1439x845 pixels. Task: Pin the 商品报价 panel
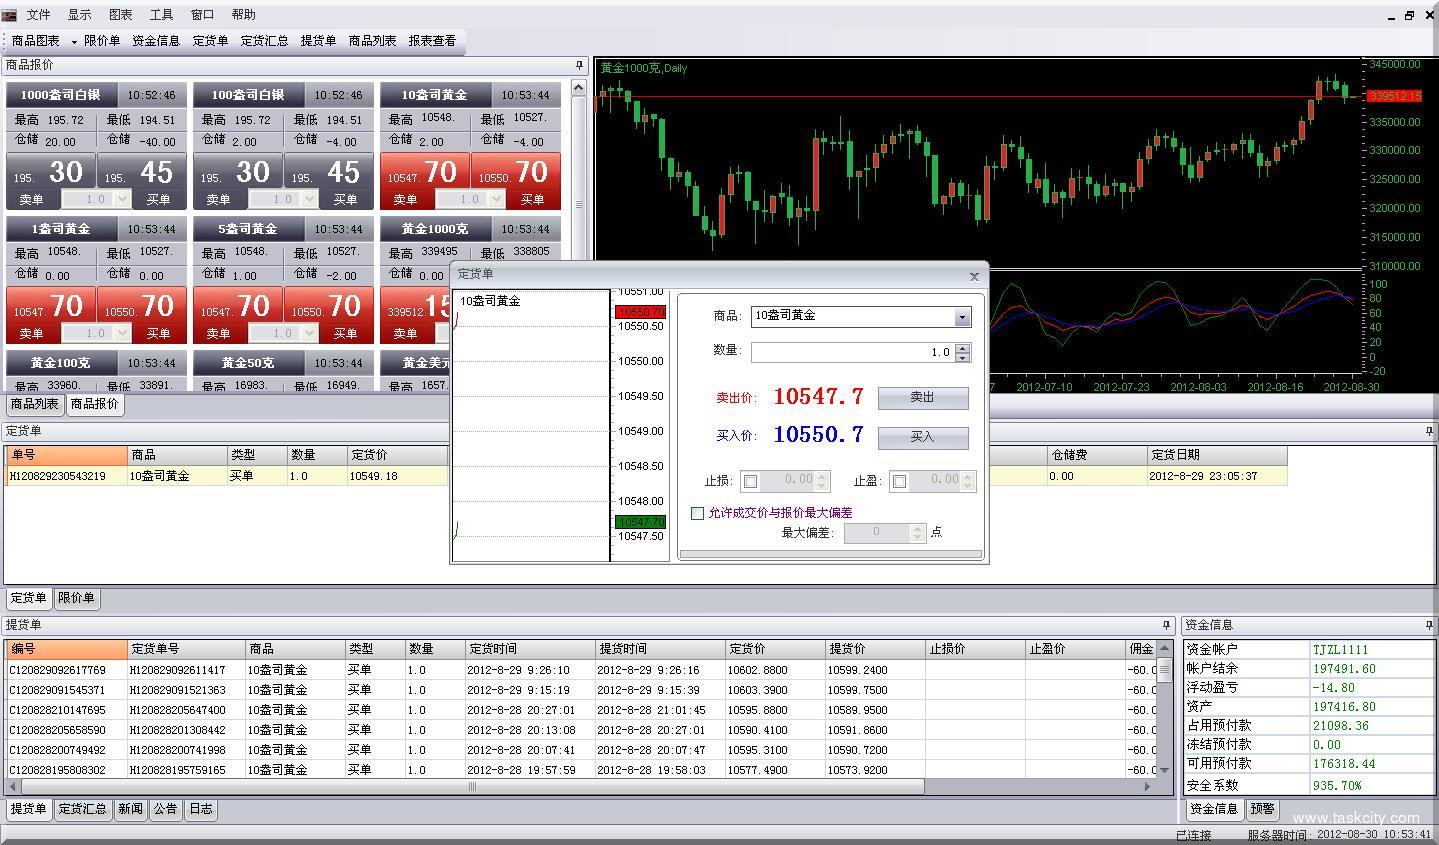click(x=579, y=65)
